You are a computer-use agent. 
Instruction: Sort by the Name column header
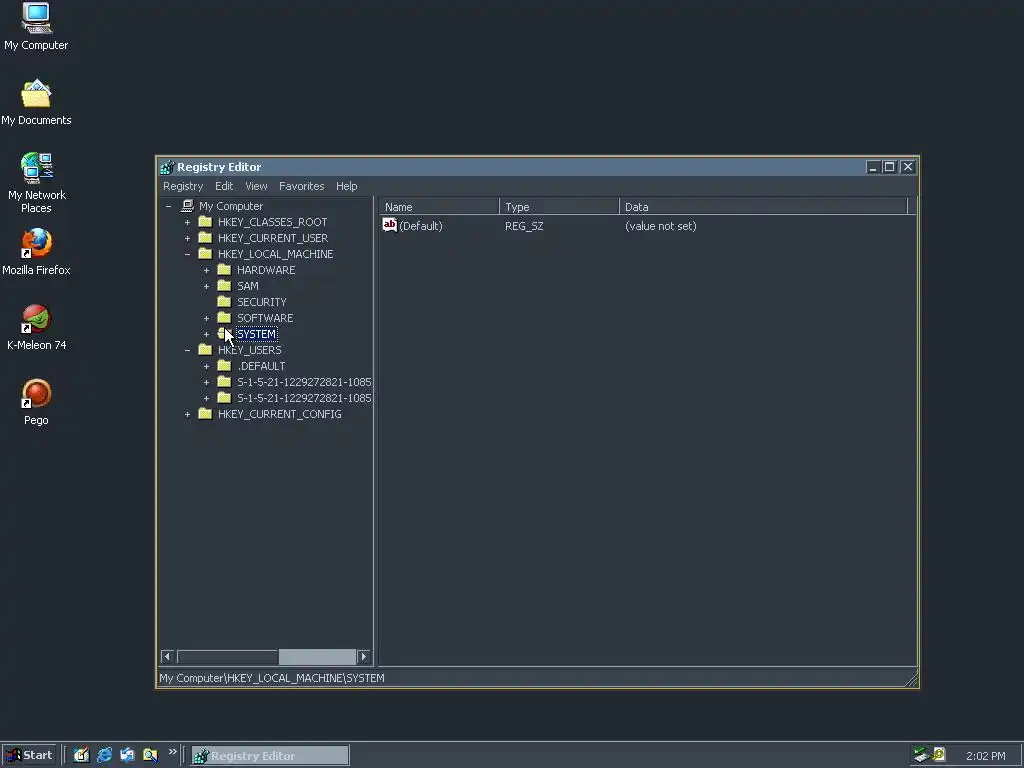tap(439, 206)
